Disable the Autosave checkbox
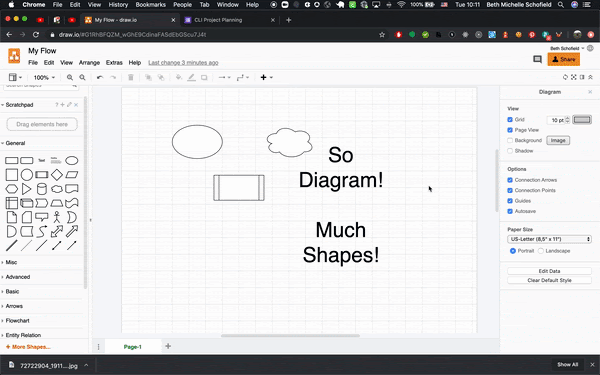The width and height of the screenshot is (600, 375). [510, 211]
